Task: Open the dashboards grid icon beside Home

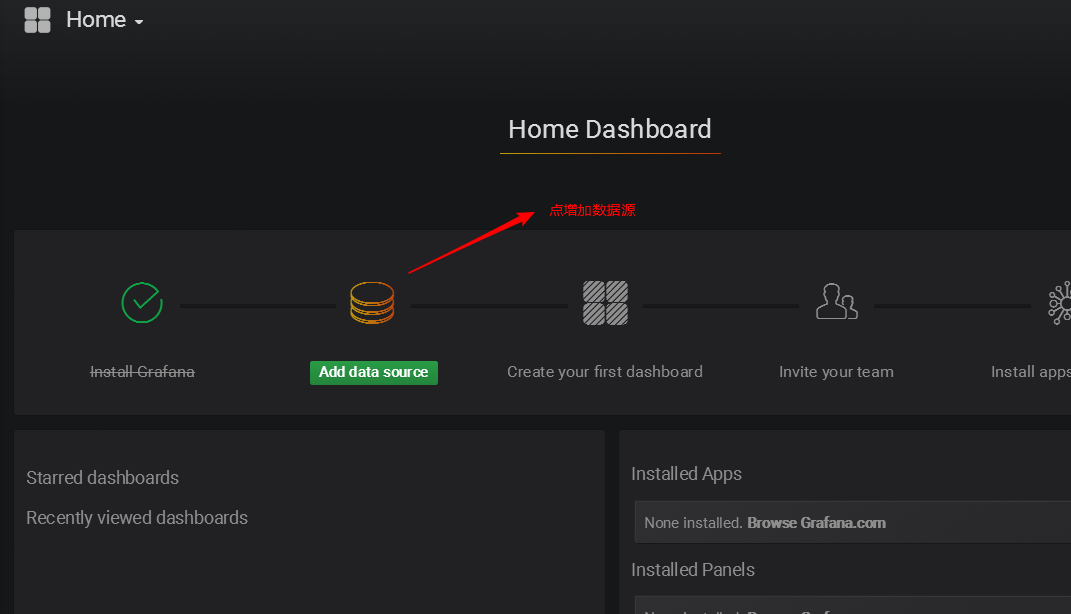Action: [38, 20]
